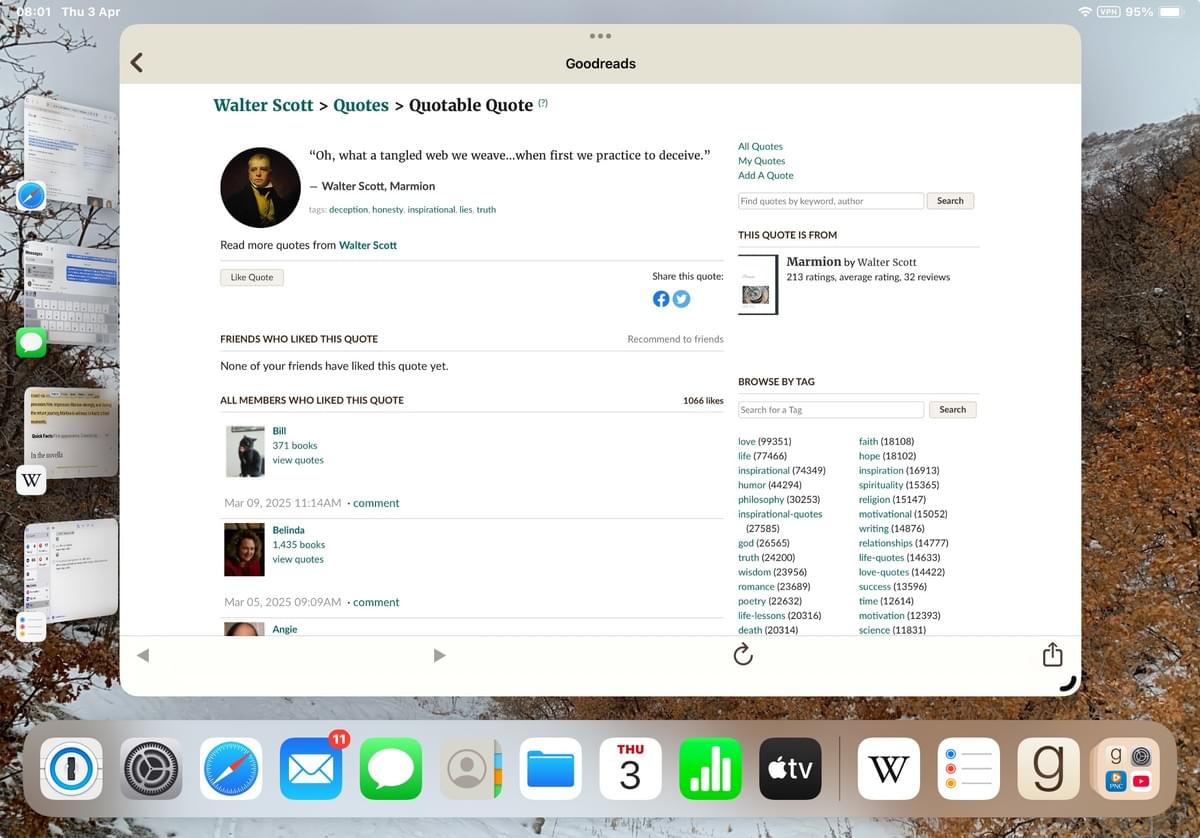Viewport: 1200px width, 838px height.
Task: Open Bill's cat profile photo
Action: coord(245,451)
